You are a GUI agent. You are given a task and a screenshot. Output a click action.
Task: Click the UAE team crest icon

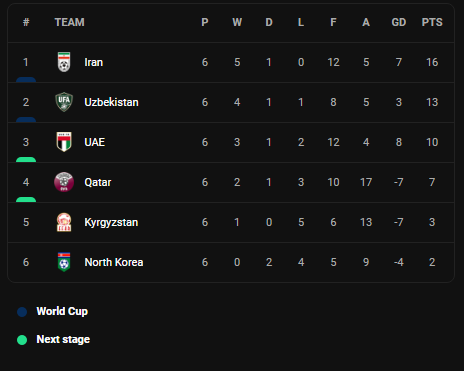click(64, 142)
